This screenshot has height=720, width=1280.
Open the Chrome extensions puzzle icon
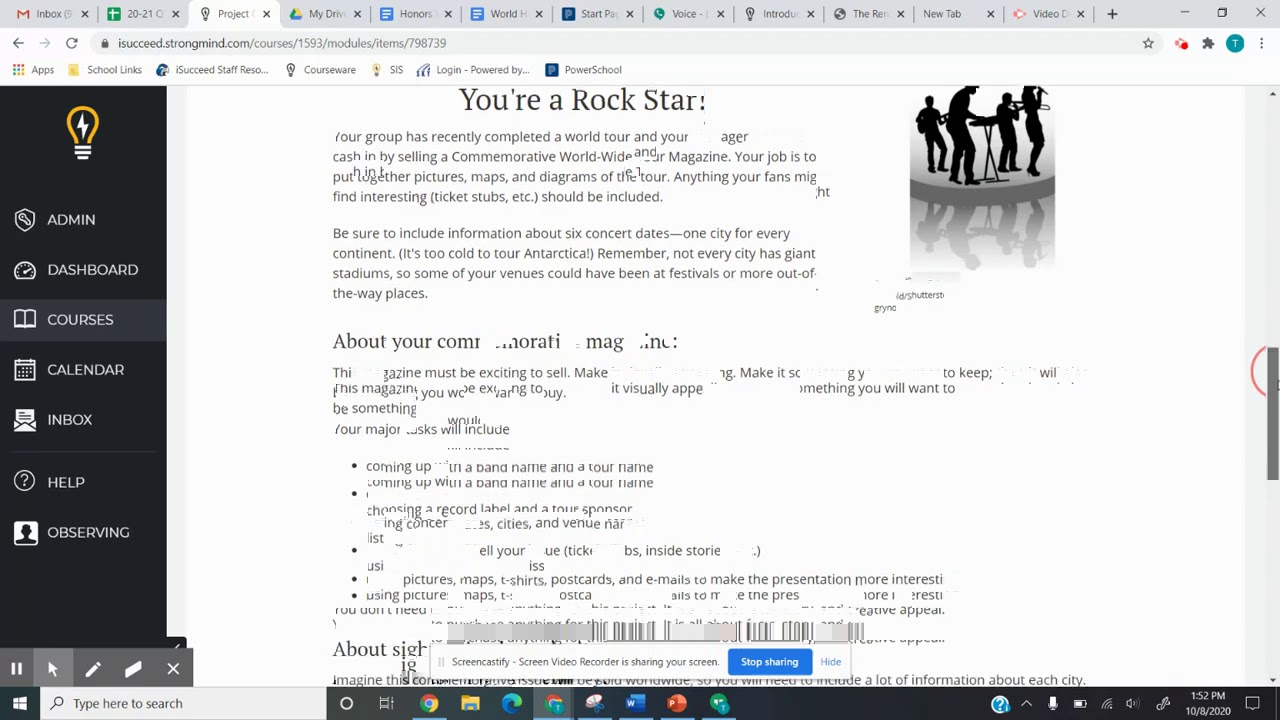[x=1208, y=43]
